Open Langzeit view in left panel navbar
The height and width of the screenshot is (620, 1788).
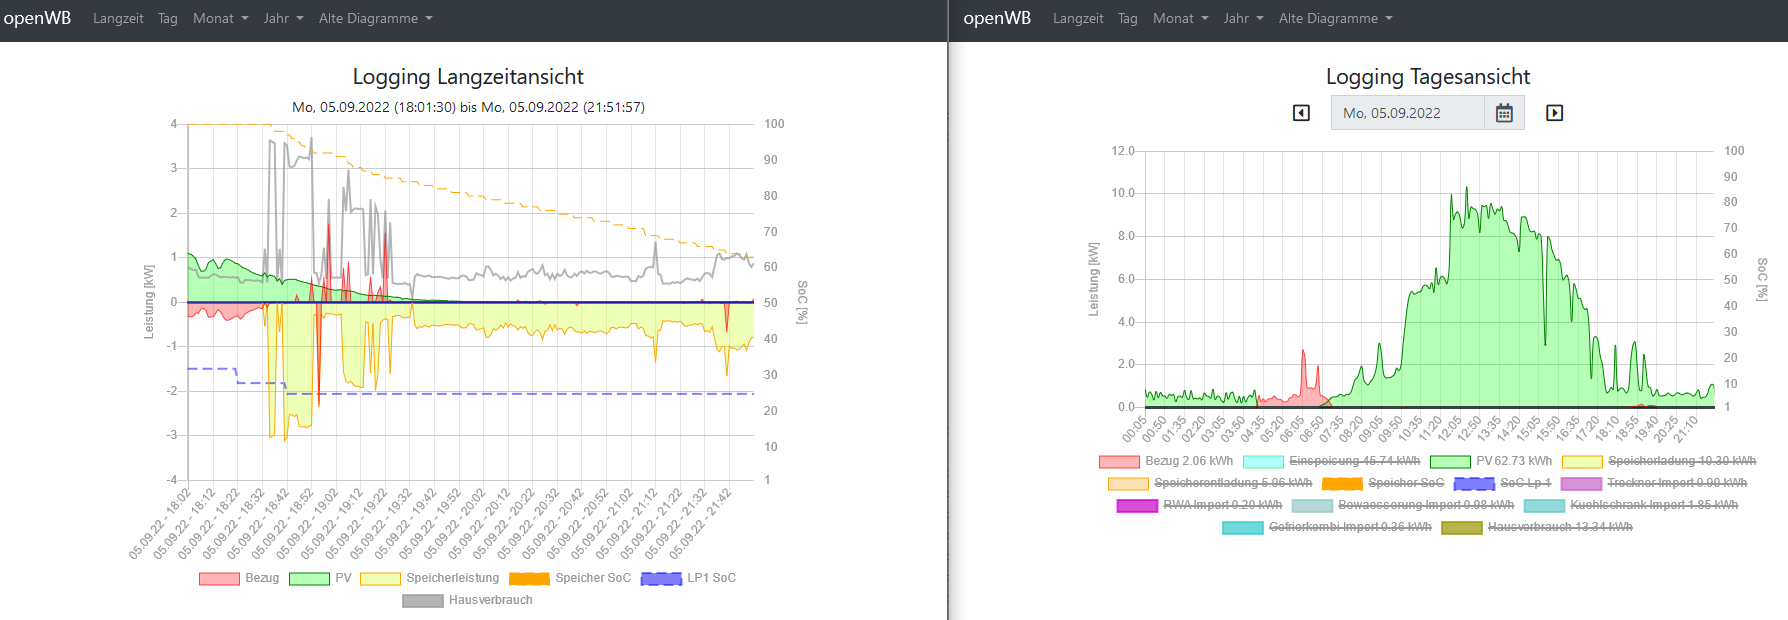118,18
